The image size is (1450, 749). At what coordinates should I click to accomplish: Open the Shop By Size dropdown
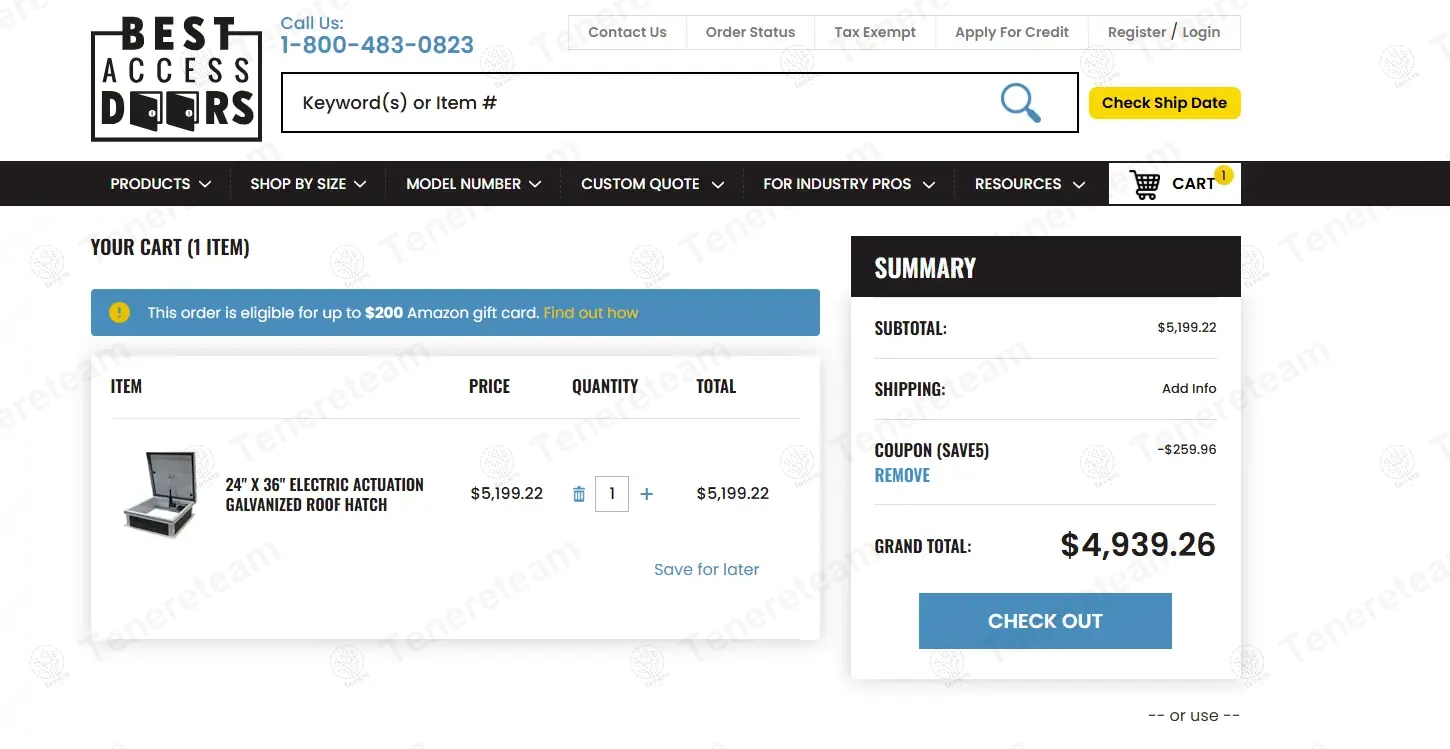click(x=308, y=184)
